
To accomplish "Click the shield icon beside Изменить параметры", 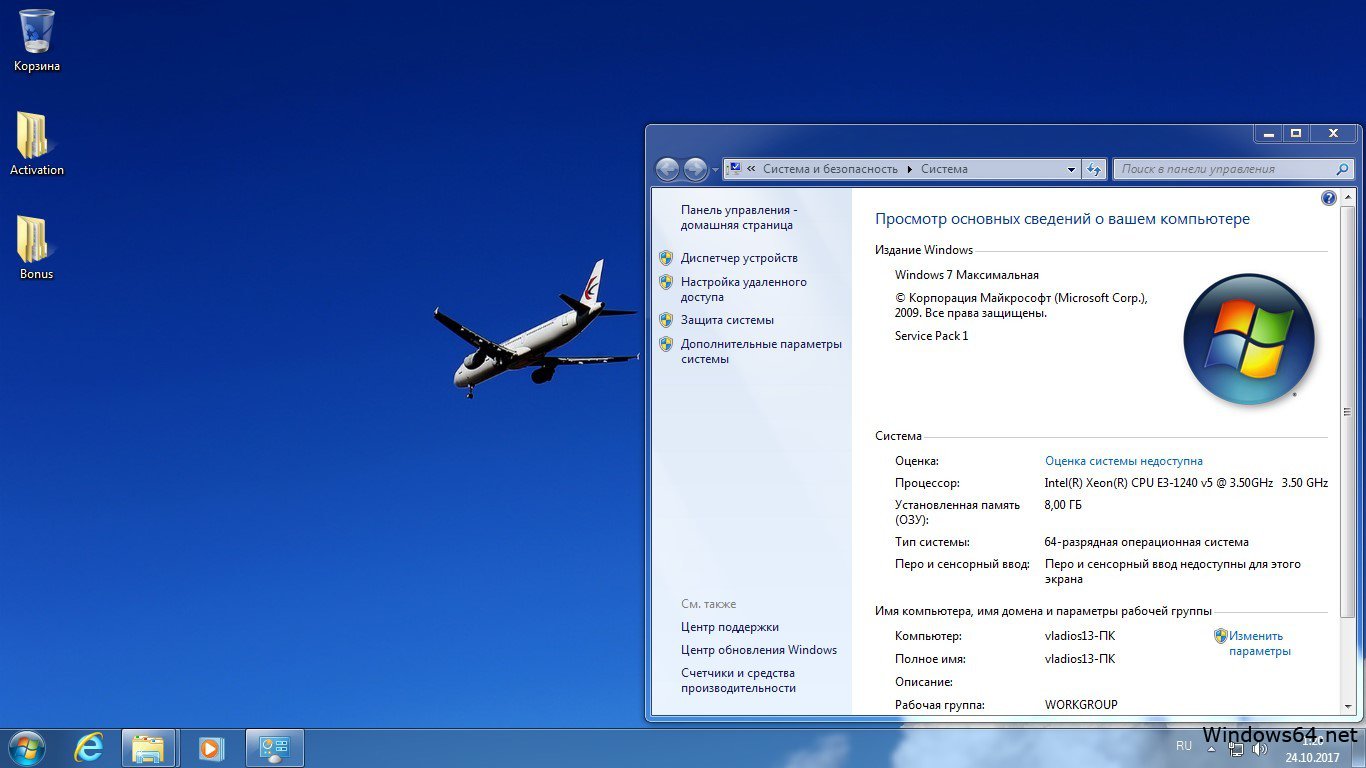I will pos(1221,636).
